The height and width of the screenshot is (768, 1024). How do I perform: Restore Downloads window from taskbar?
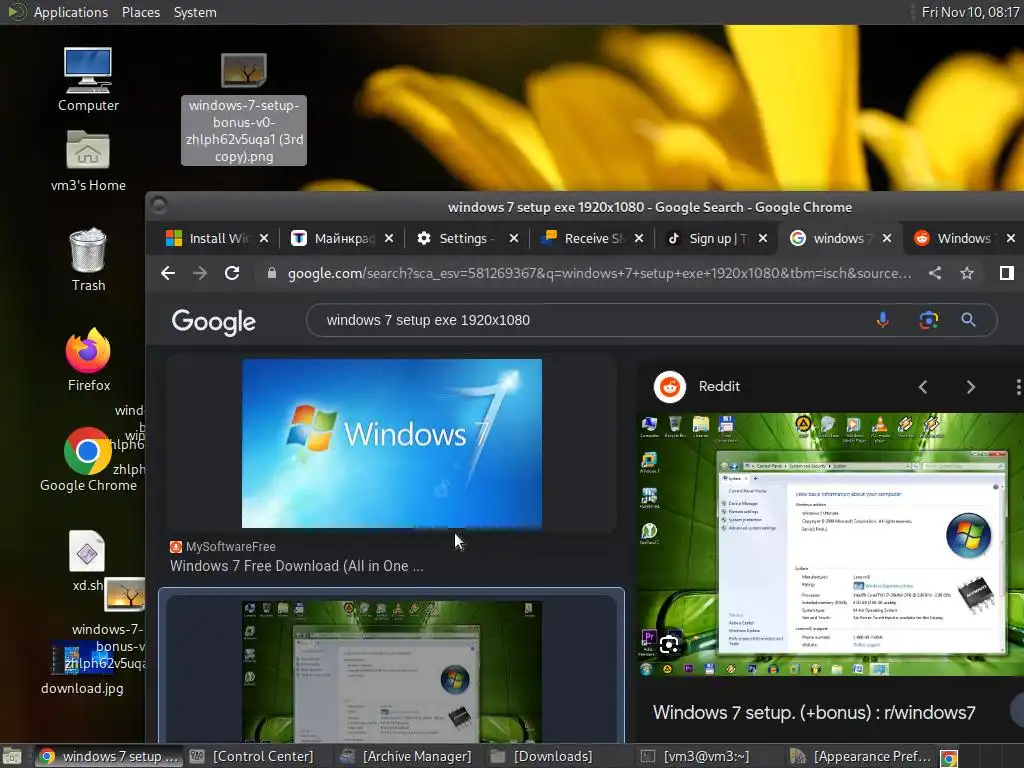(542, 756)
